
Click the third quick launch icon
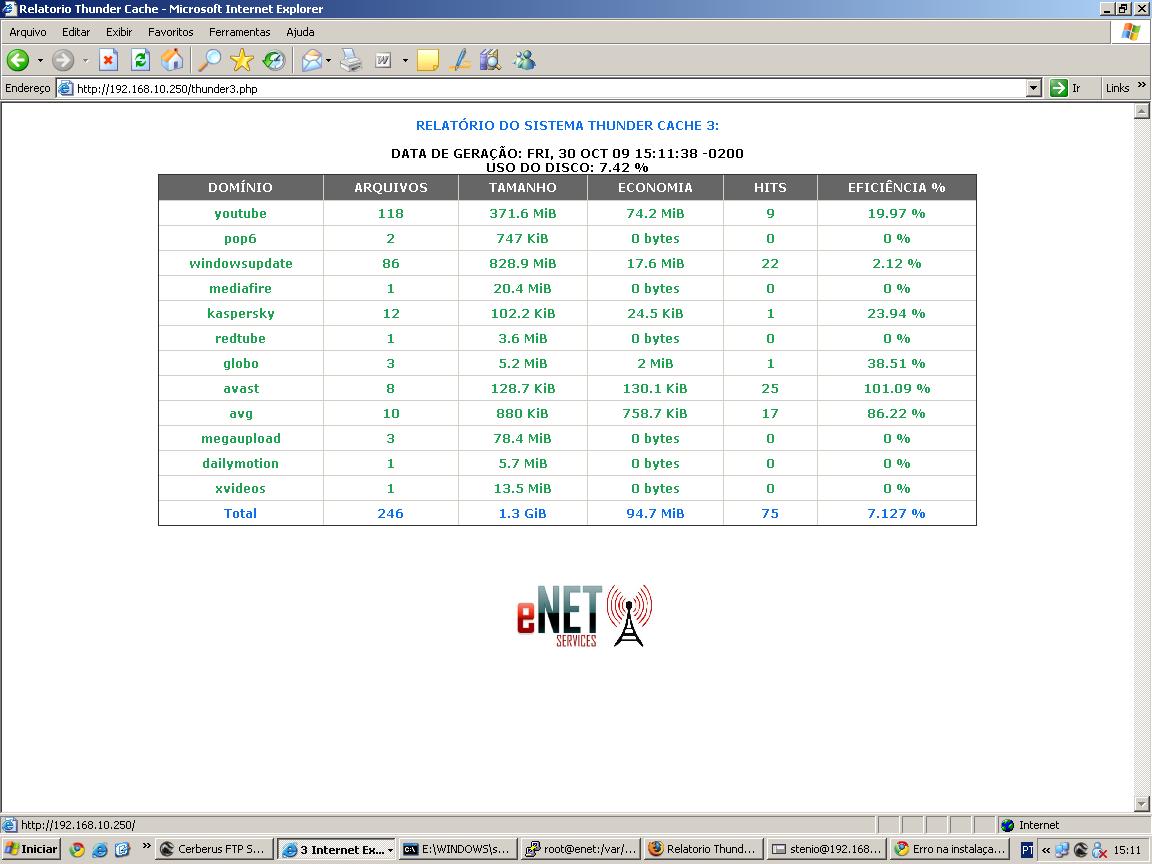122,850
